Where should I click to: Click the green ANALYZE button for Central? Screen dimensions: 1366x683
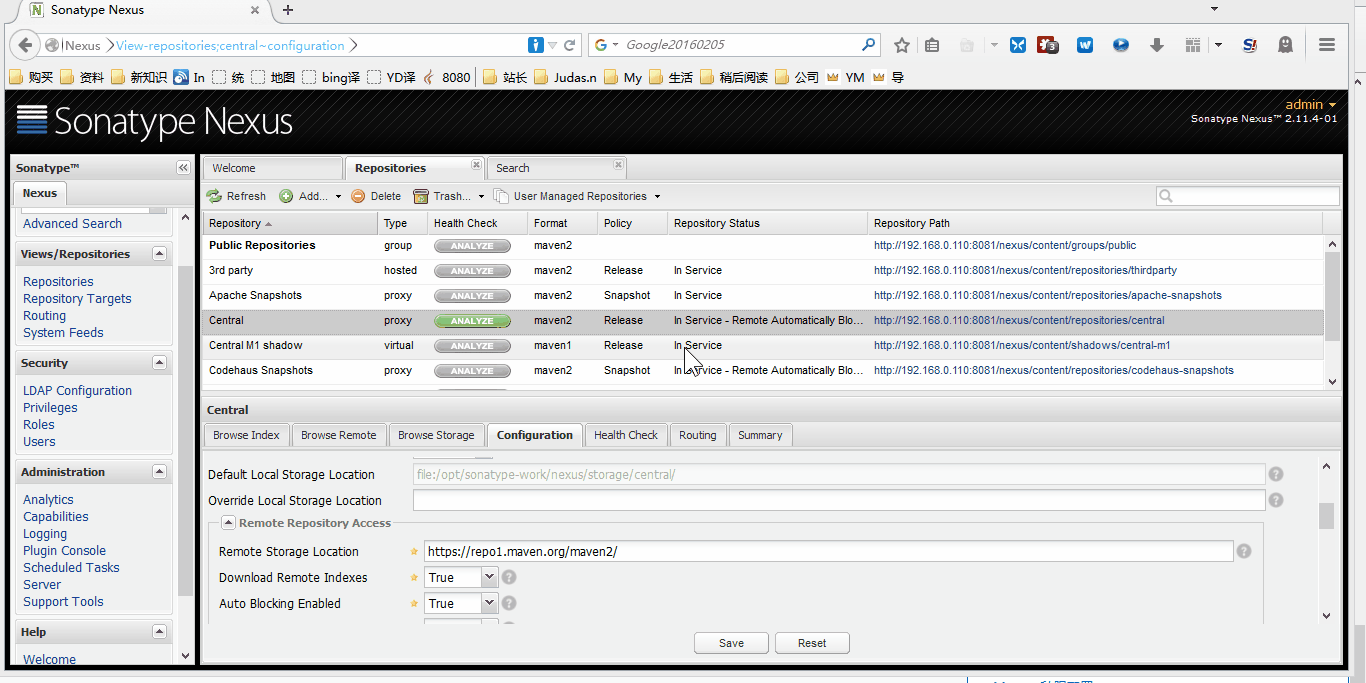(472, 321)
